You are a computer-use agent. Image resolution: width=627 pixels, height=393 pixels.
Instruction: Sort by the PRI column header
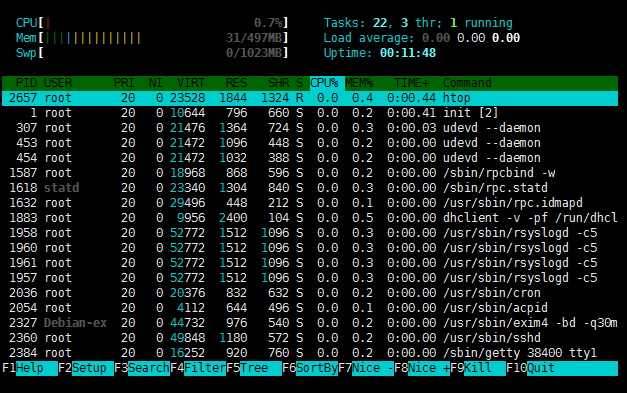124,83
